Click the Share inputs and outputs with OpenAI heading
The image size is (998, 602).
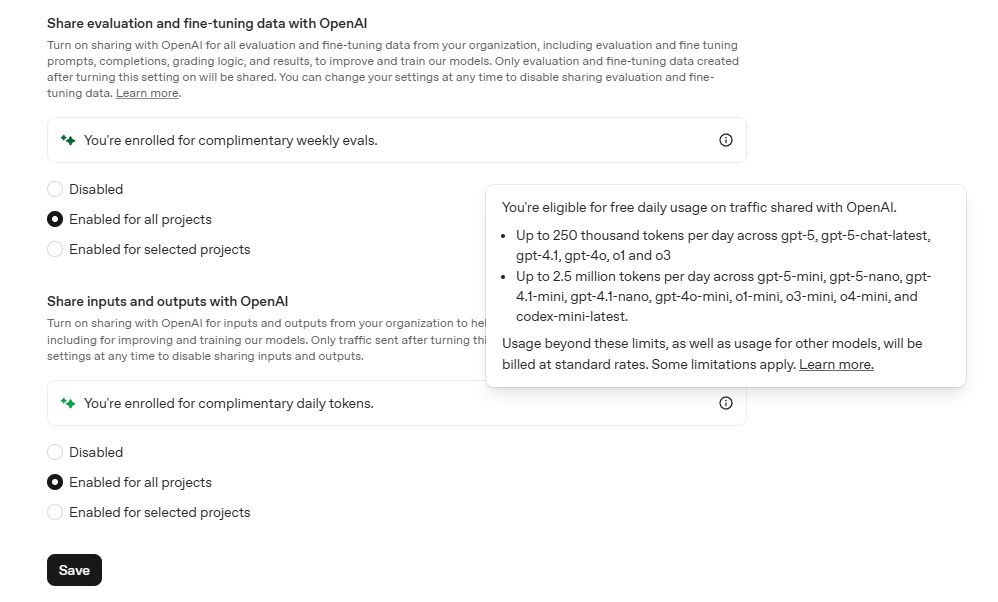(167, 302)
